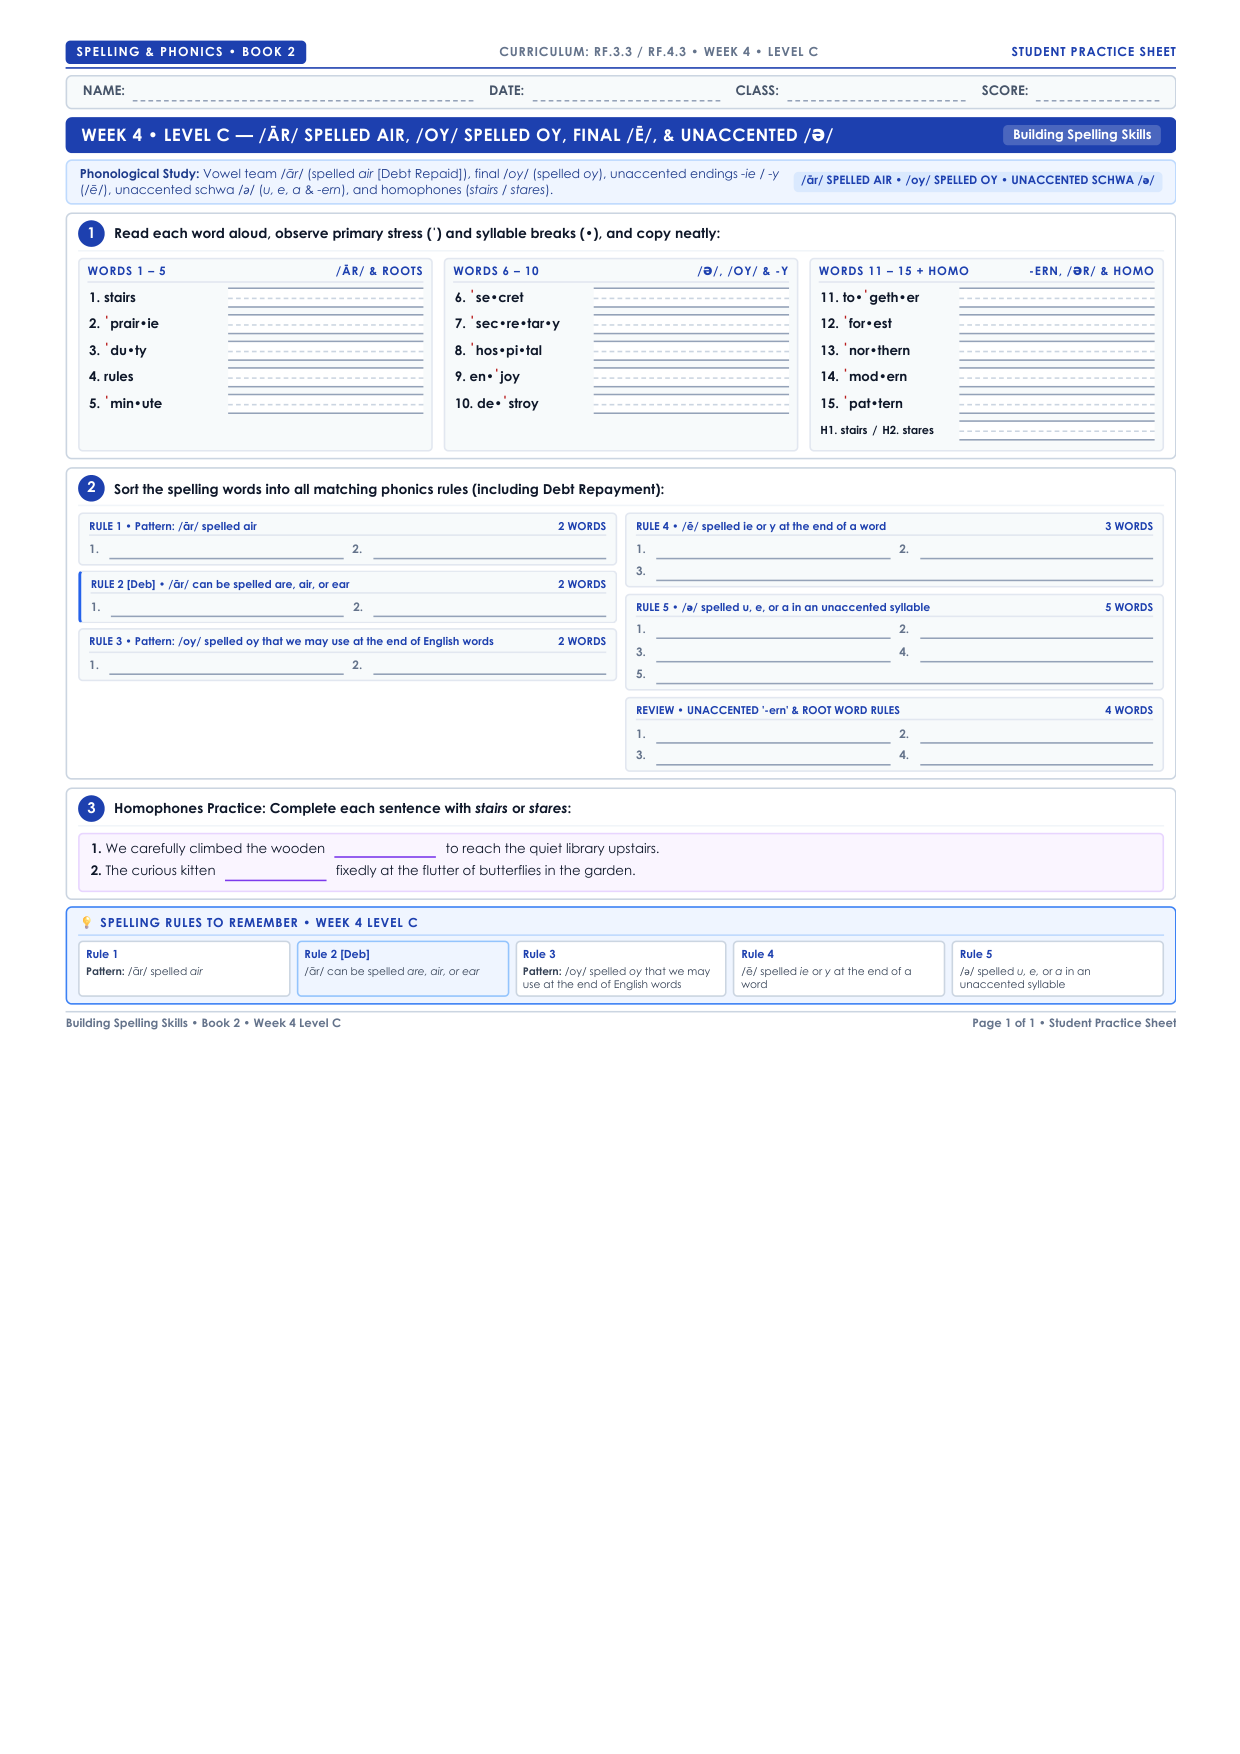Click the lightbulb icon beside Spelling Rules to Remember
Screen dimensions: 1240x1754
tap(87, 923)
